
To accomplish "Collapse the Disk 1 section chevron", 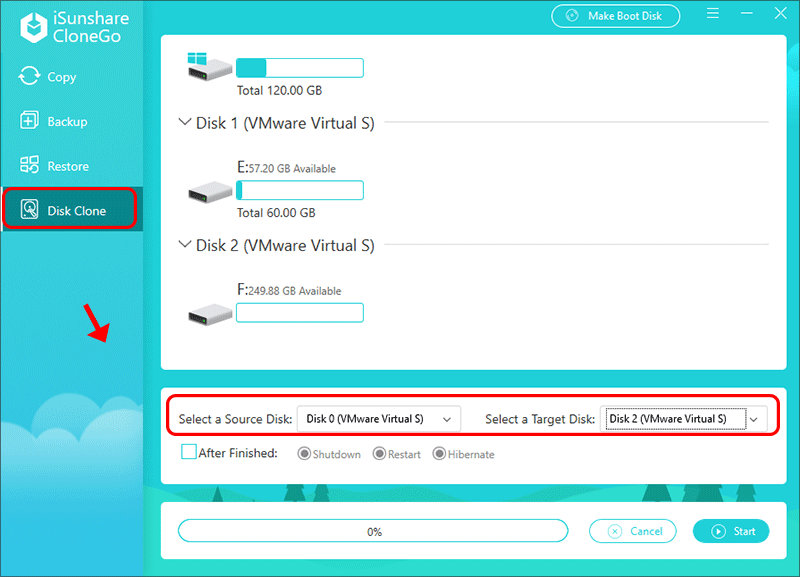I will (x=184, y=123).
